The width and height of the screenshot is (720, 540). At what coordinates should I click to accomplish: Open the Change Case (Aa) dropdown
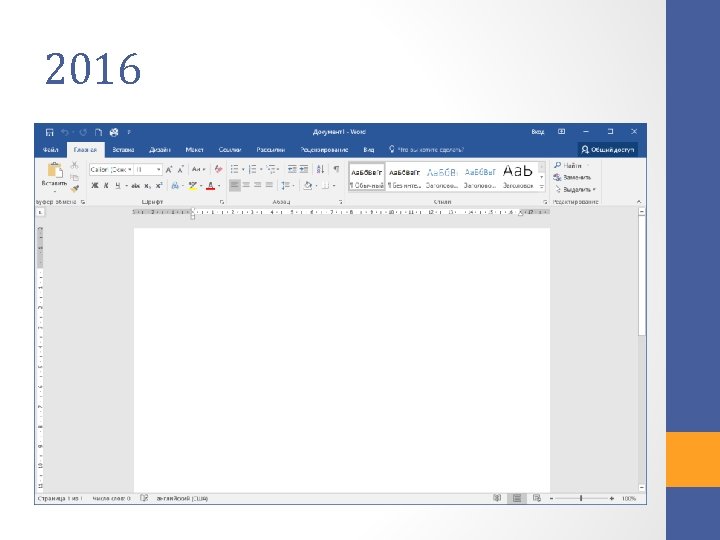(198, 169)
